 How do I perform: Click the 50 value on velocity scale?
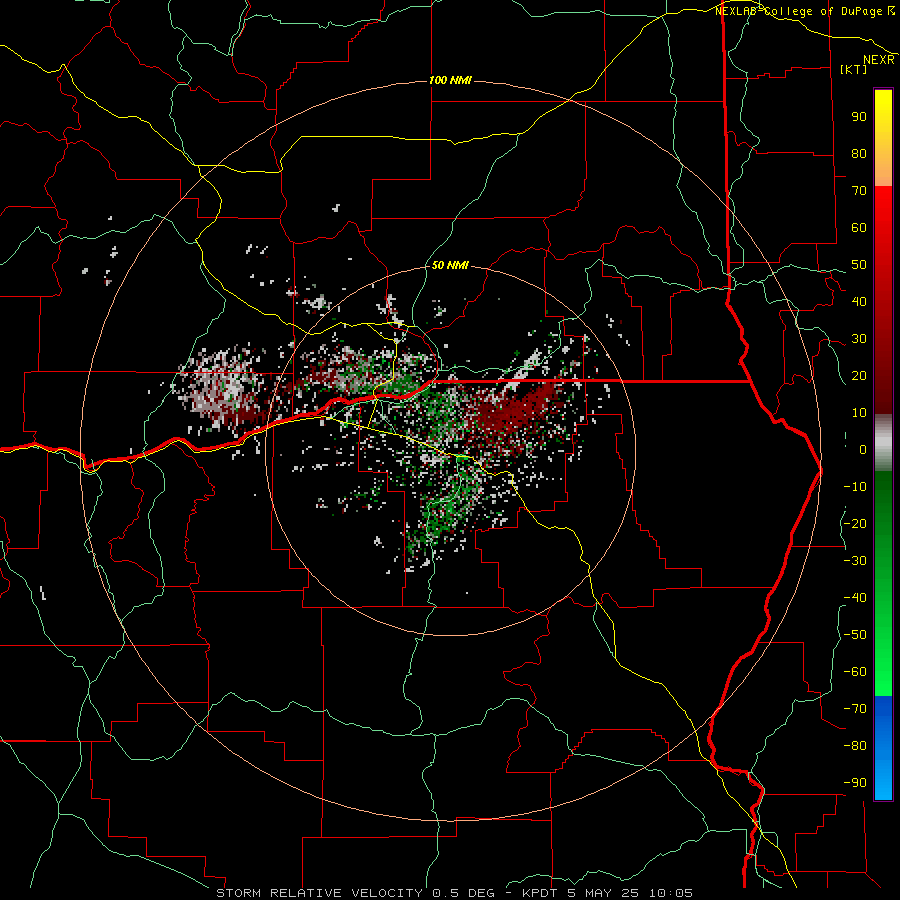[x=859, y=265]
